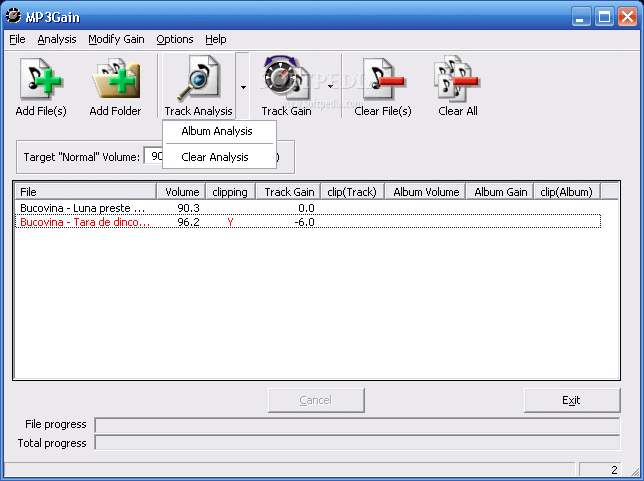Open the Analysis menu
Image resolution: width=644 pixels, height=481 pixels.
pyautogui.click(x=57, y=39)
